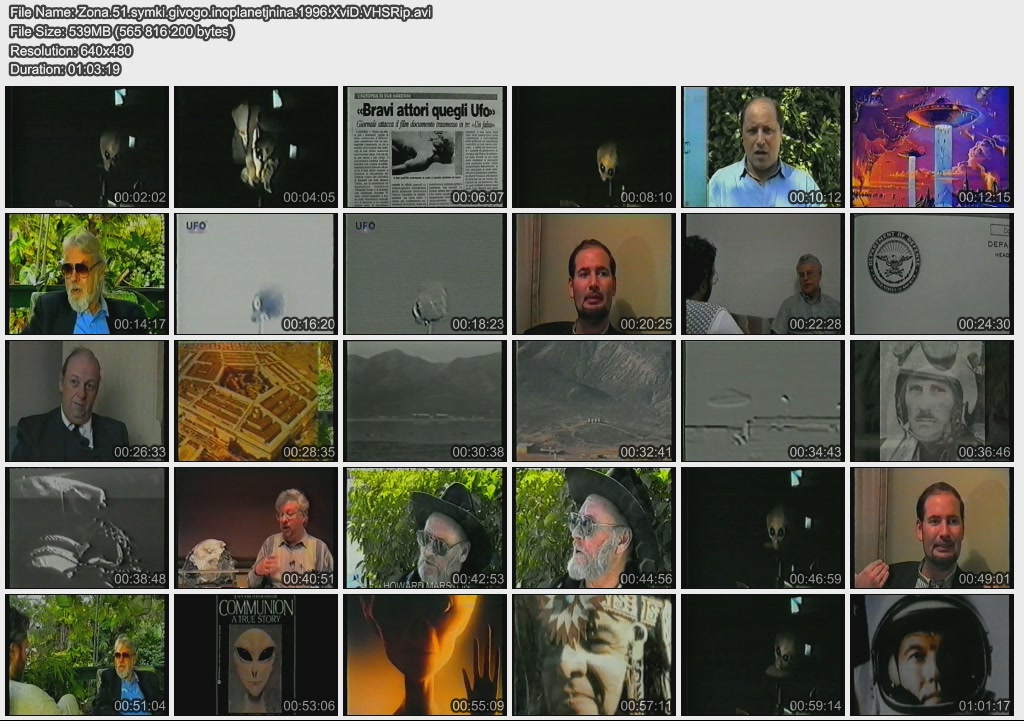1024x721 pixels.
Task: Select the two-man interview thumbnail at 00:22:28
Action: pyautogui.click(x=763, y=273)
